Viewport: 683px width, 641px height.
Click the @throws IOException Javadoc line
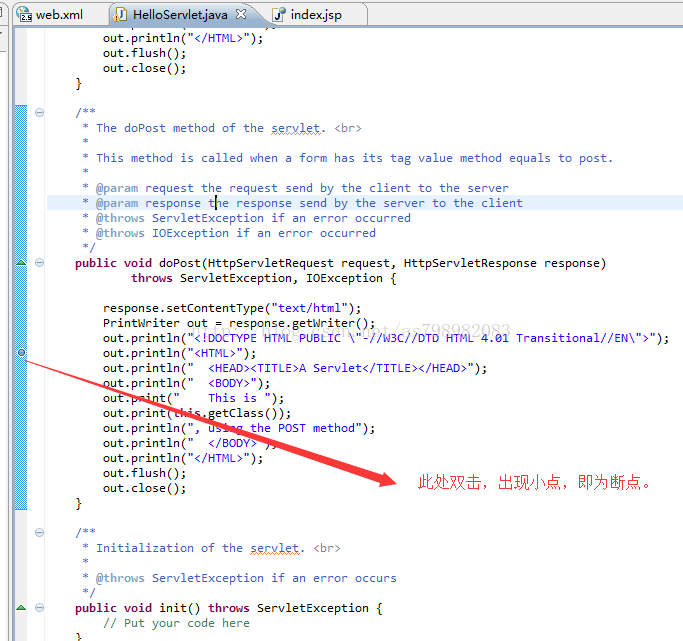[229, 233]
